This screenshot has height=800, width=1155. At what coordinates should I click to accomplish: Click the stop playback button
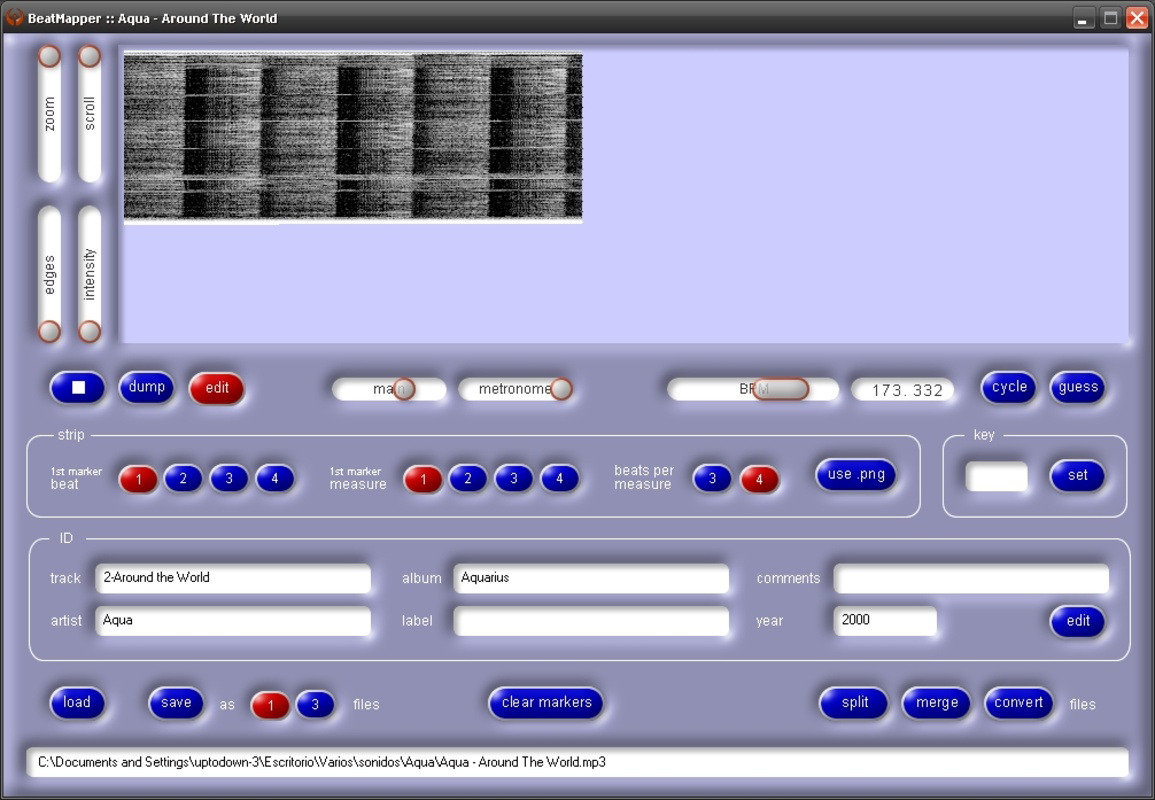coord(77,387)
